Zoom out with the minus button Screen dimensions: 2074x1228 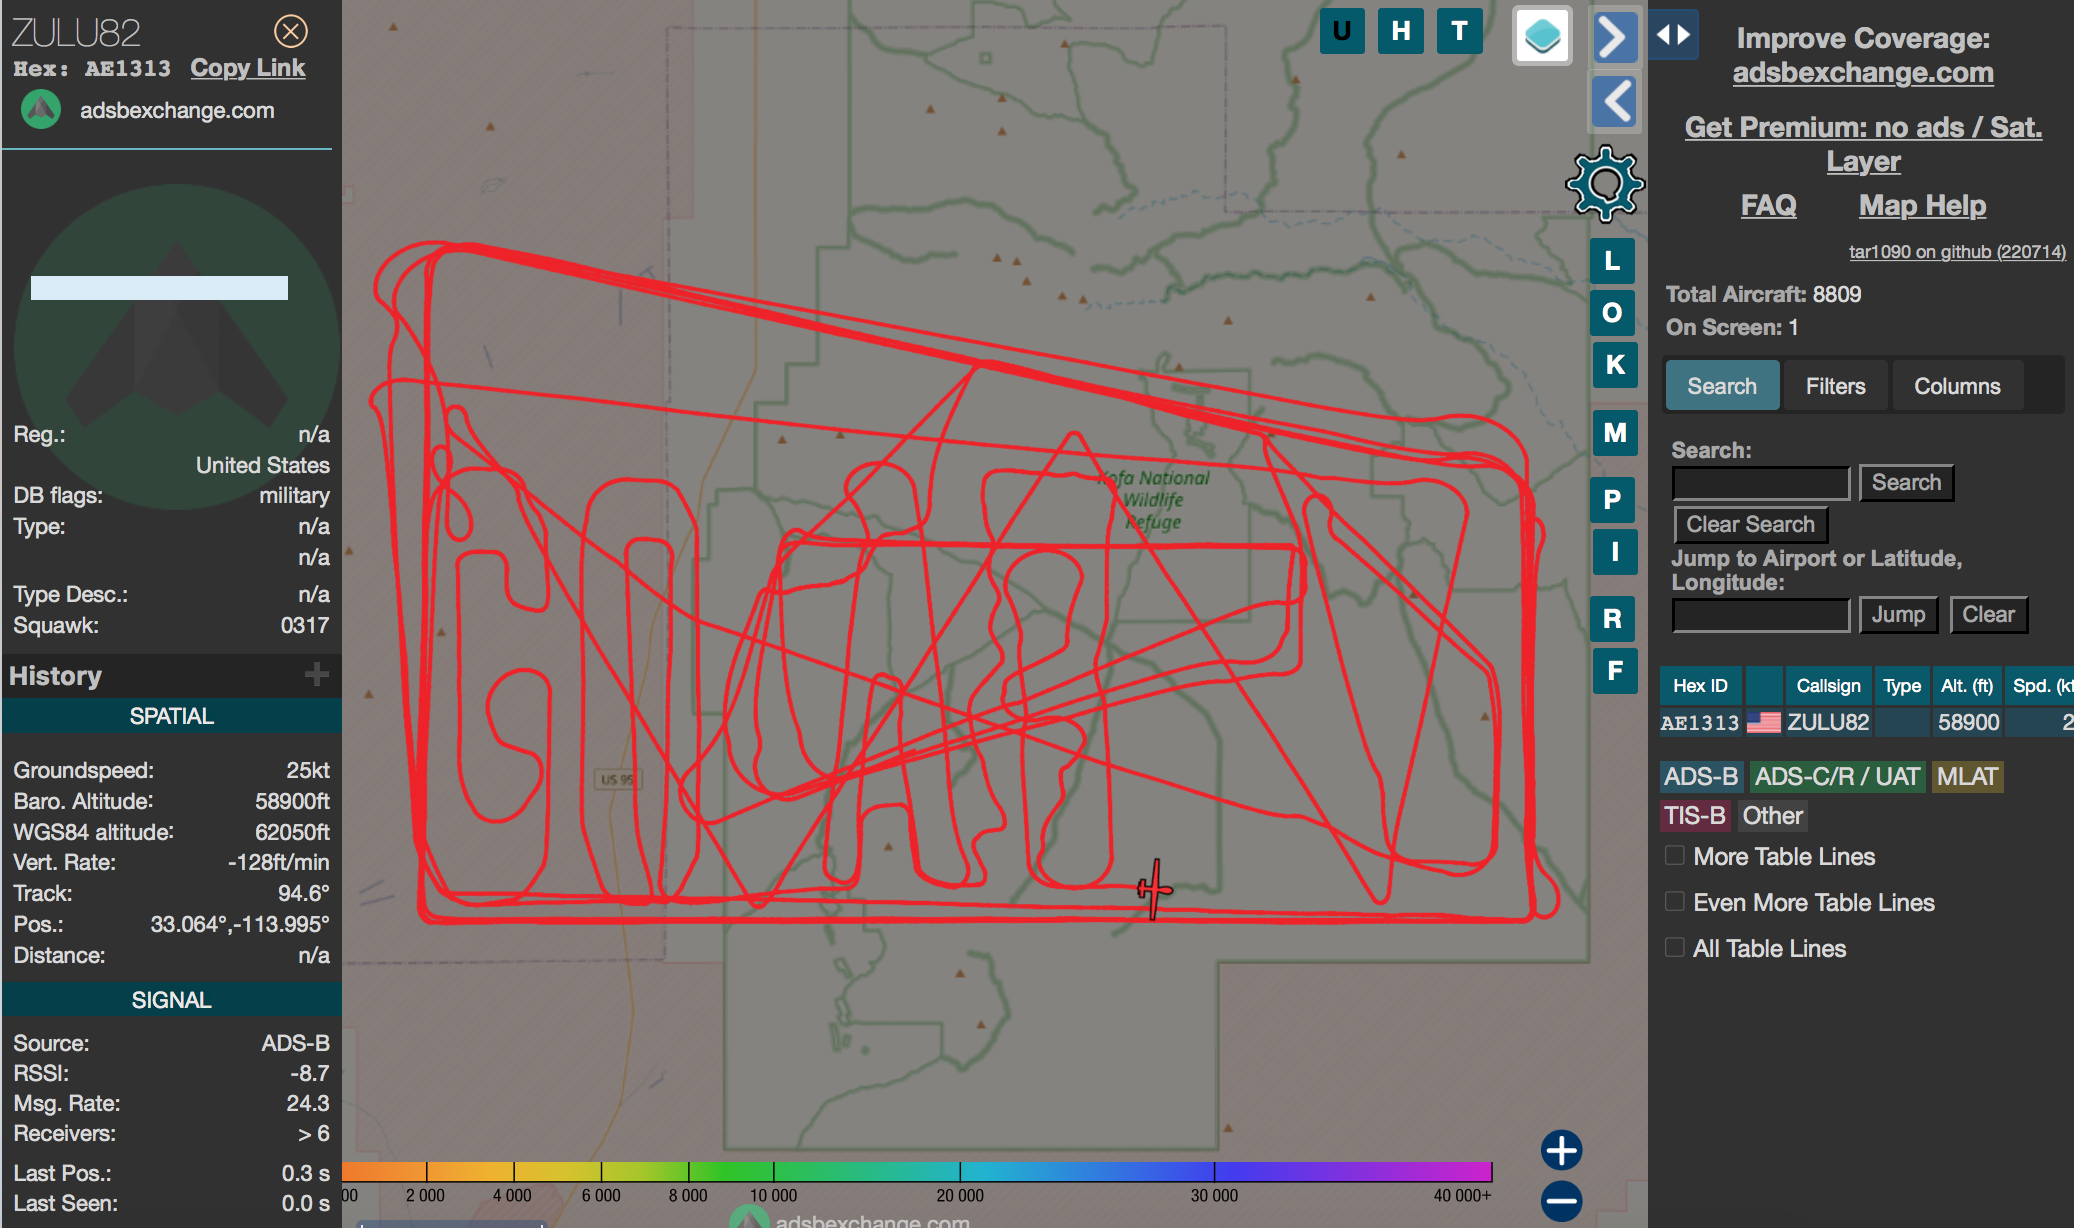[x=1561, y=1200]
